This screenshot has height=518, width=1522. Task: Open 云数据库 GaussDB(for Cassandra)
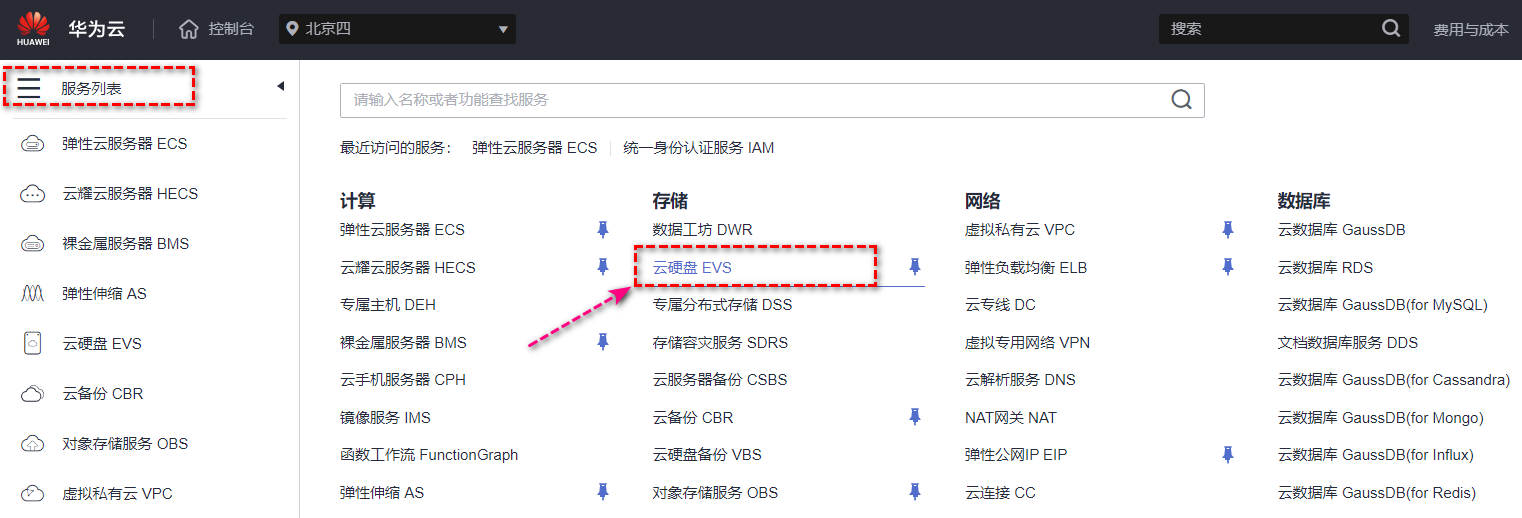point(1394,380)
